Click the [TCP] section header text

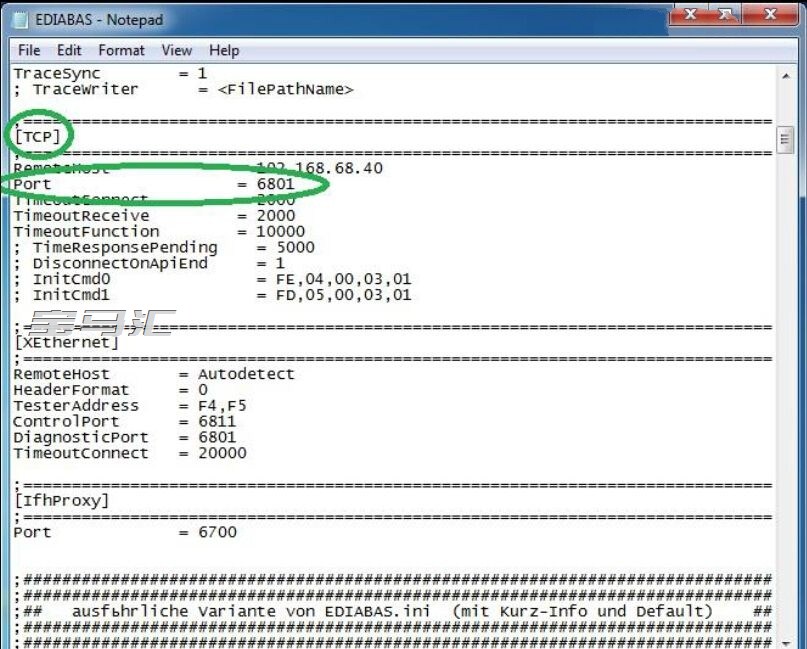[38, 137]
